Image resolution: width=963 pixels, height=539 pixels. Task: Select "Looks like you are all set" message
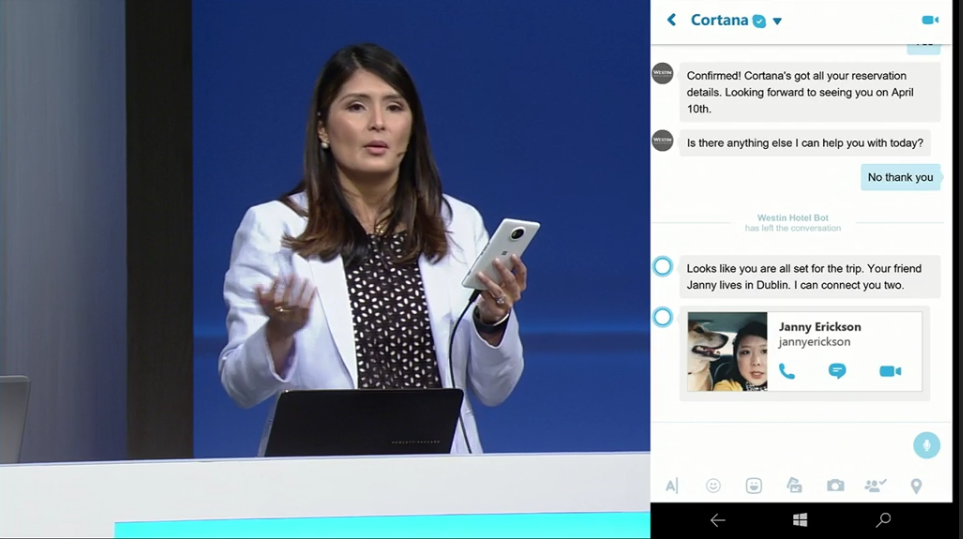809,277
